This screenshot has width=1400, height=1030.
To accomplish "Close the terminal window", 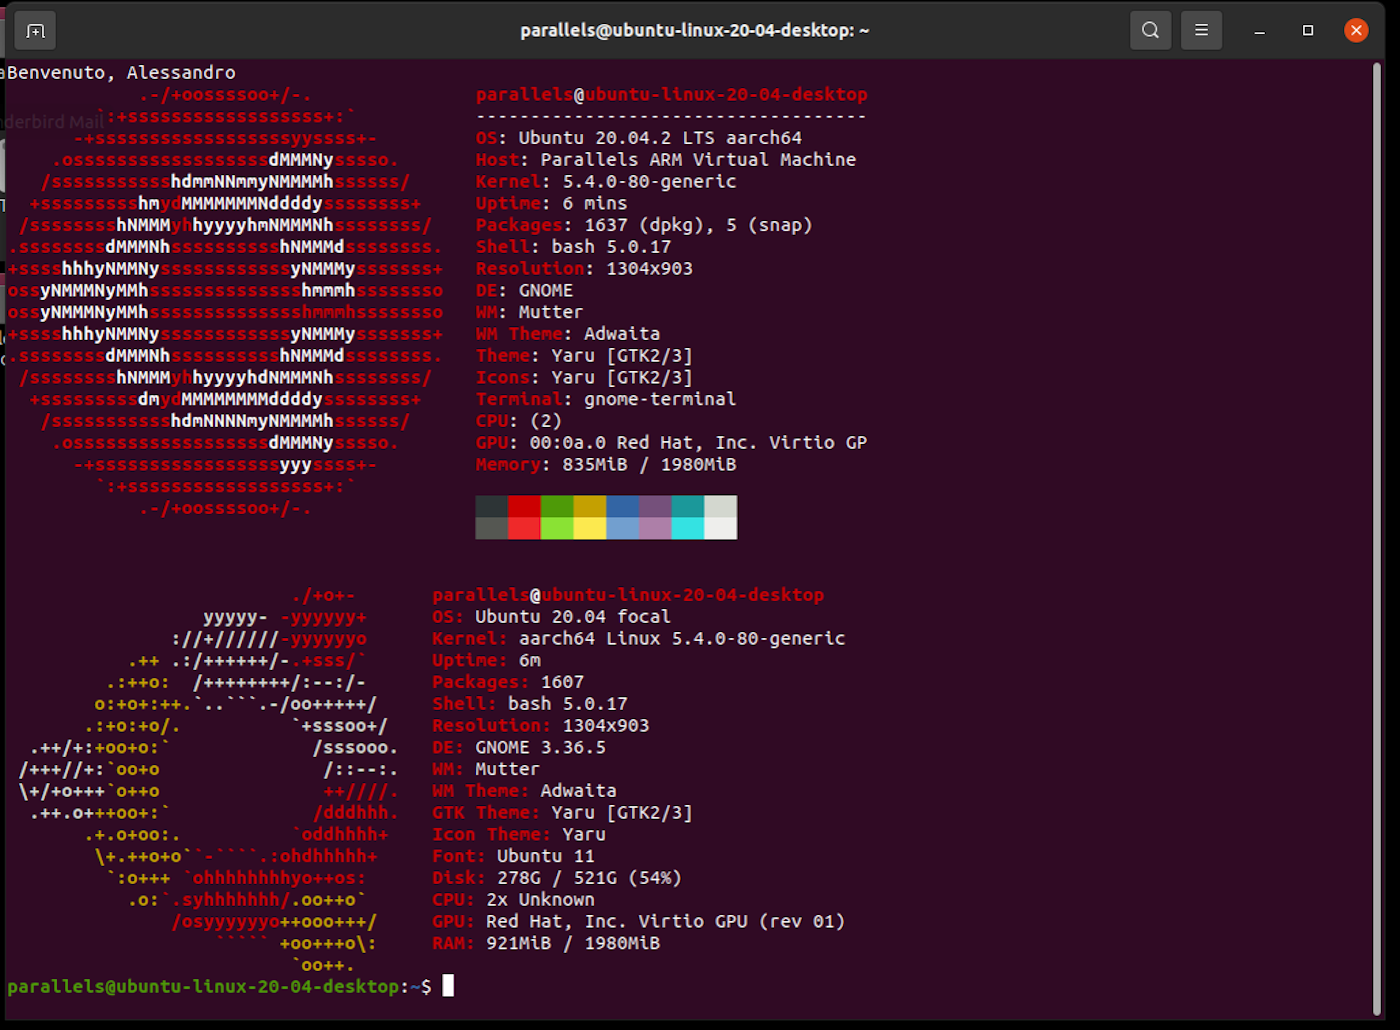I will [1356, 30].
